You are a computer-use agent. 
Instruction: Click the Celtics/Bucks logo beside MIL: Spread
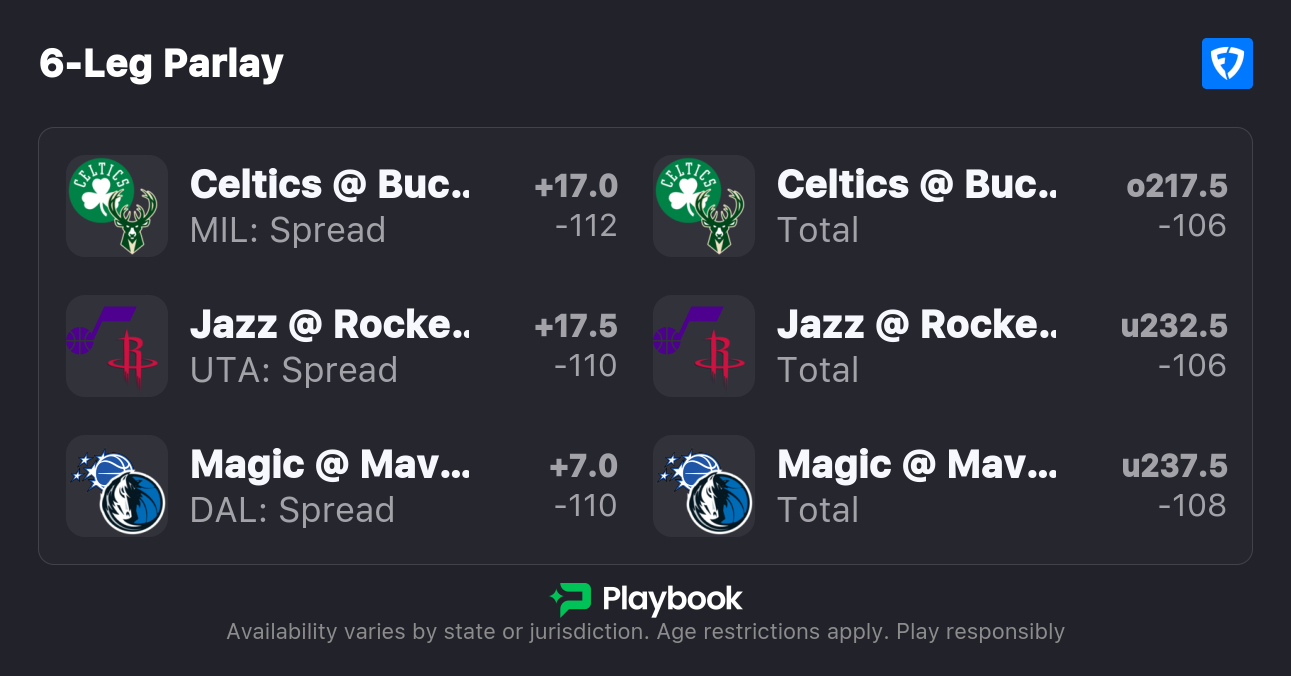coord(116,206)
